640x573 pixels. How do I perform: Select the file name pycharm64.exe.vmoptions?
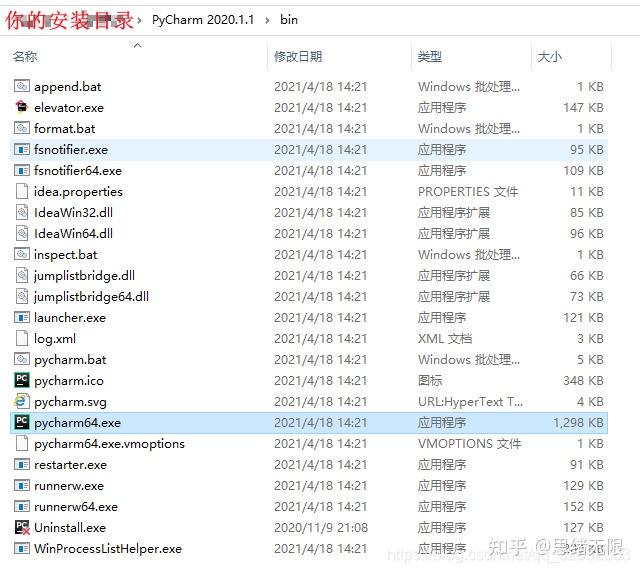109,444
